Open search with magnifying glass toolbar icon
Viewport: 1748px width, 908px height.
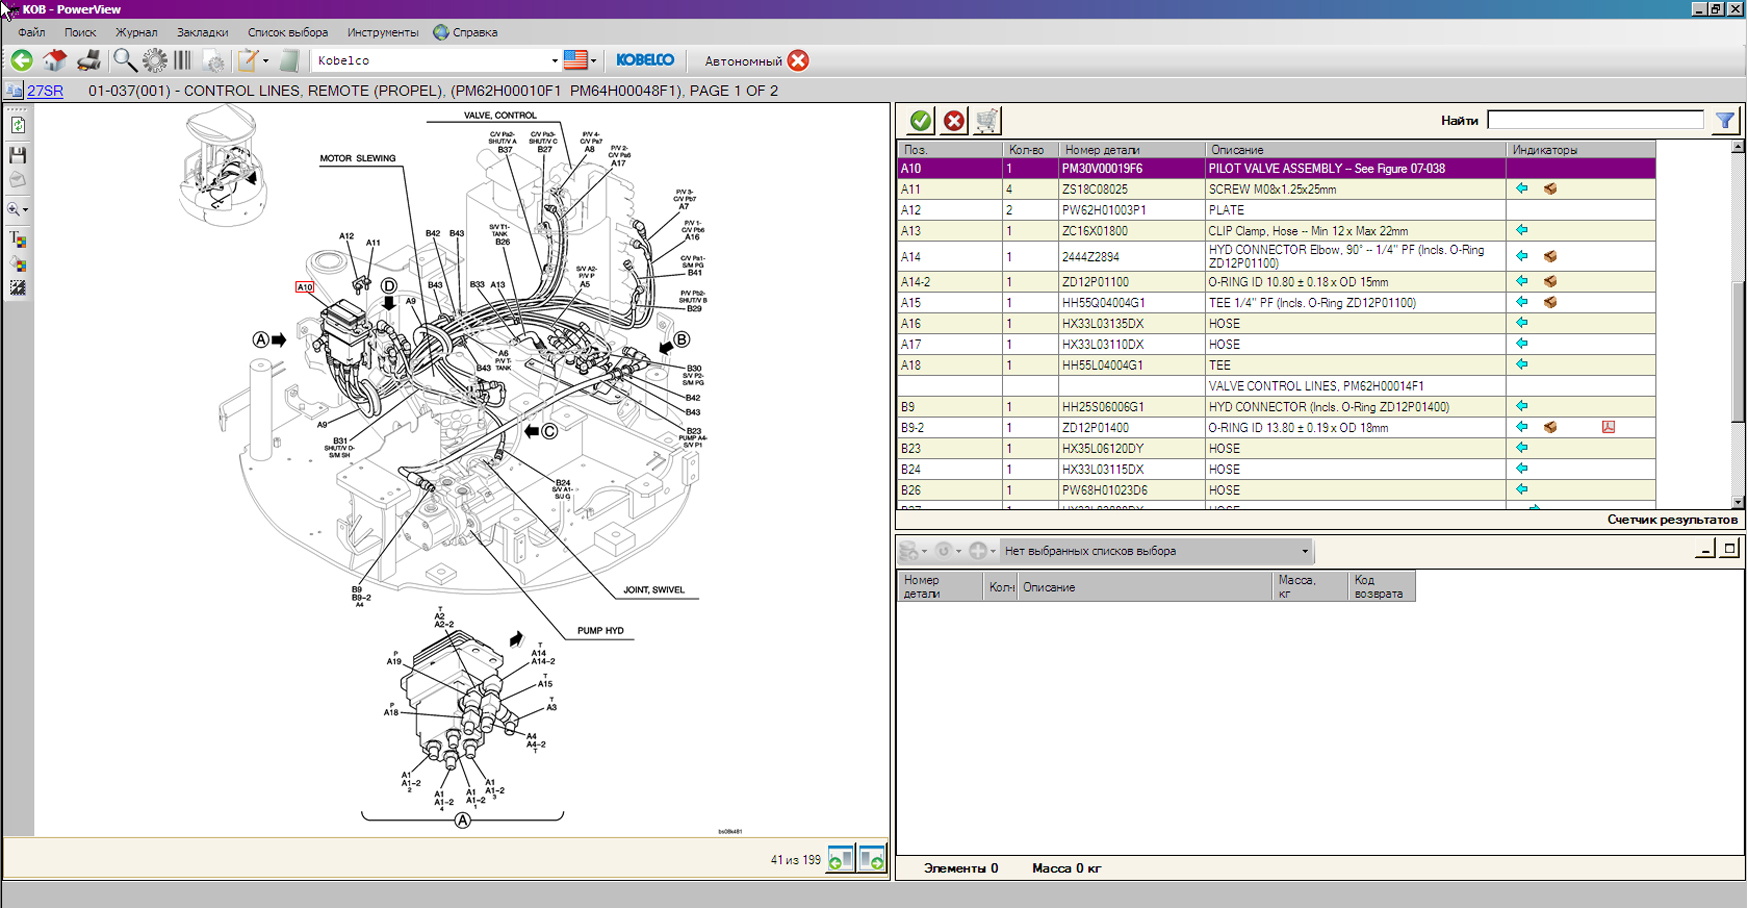tap(124, 61)
